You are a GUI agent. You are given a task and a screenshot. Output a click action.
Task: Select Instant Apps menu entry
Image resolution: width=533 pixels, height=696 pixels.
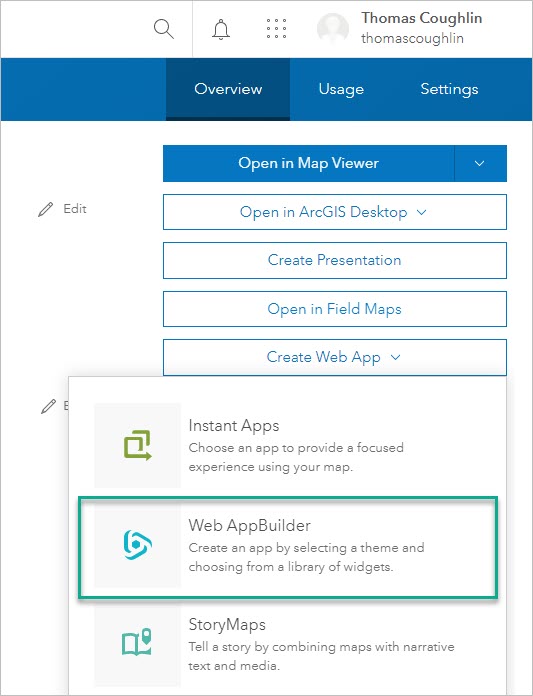288,445
